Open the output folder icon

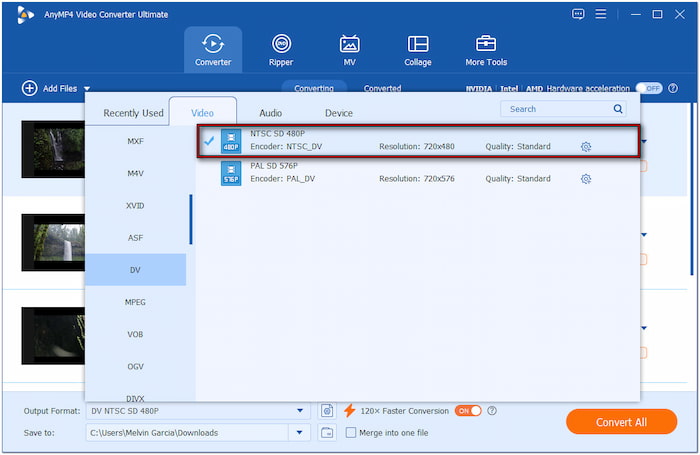(x=327, y=433)
